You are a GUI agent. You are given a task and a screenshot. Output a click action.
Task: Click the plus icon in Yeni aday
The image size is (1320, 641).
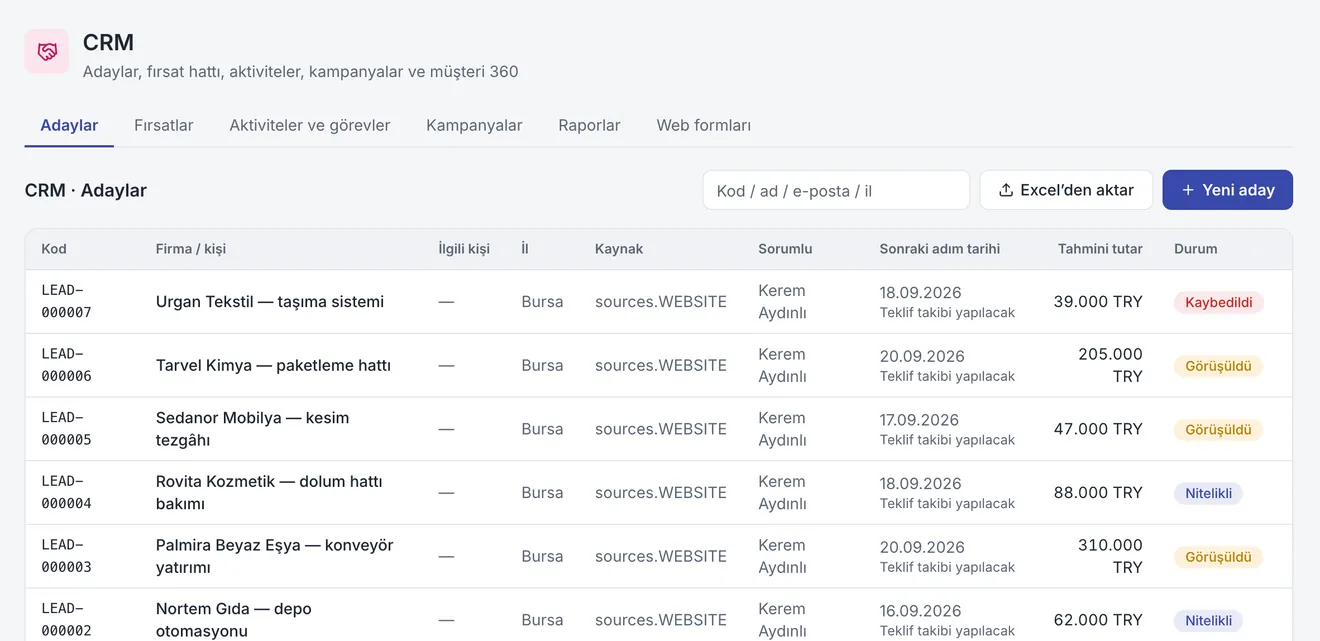click(1188, 190)
